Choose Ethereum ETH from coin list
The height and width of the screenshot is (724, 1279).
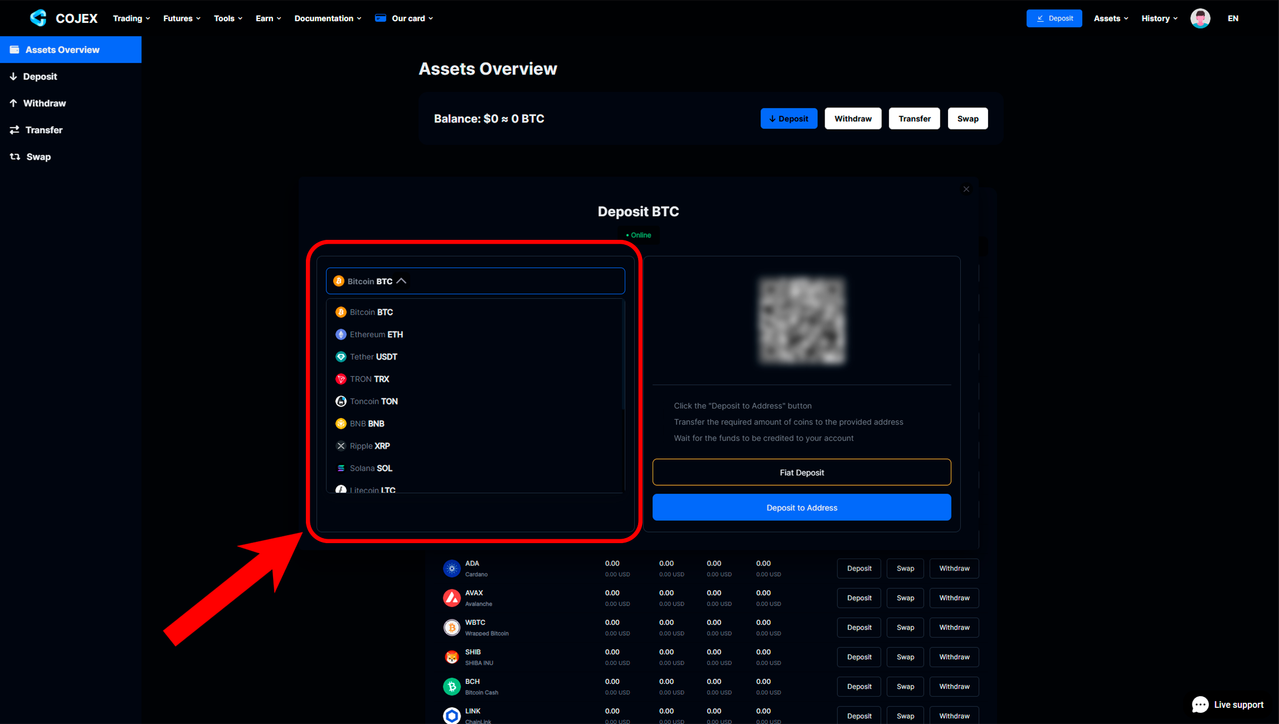click(476, 334)
